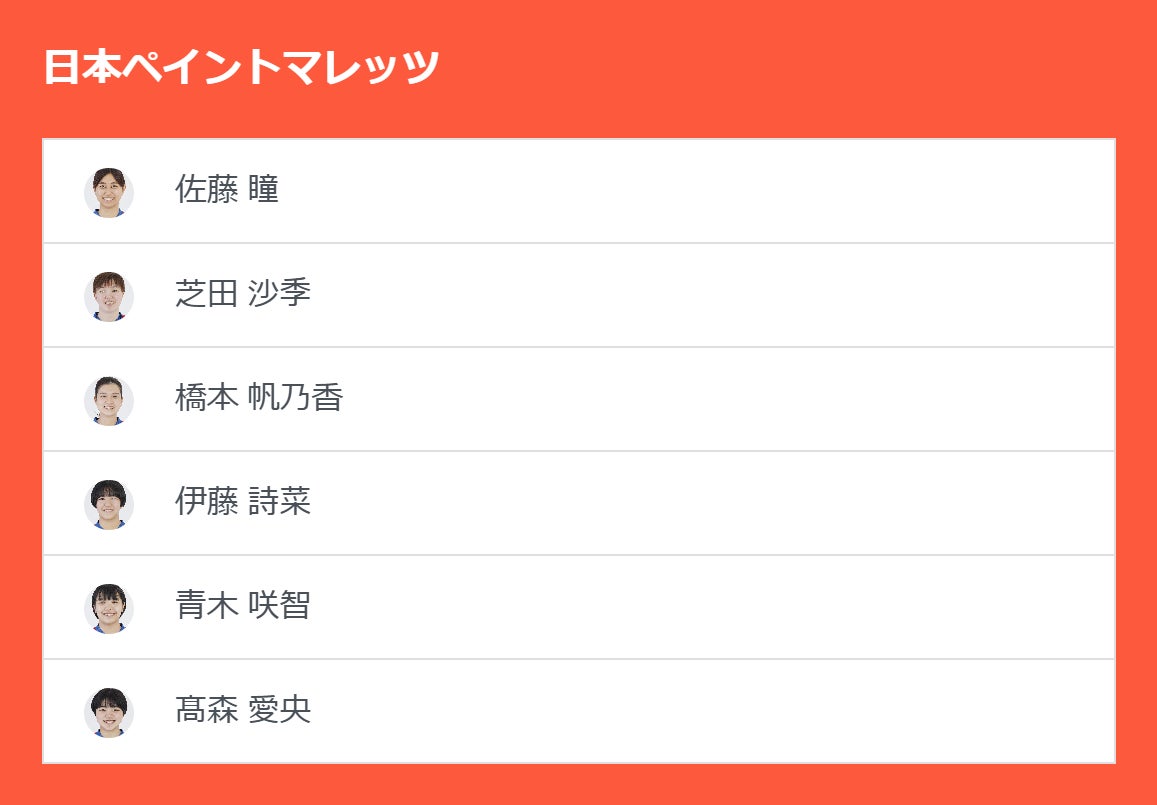Open player name 伊藤 詩菜
Screen dimensions: 1157x805
point(243,502)
